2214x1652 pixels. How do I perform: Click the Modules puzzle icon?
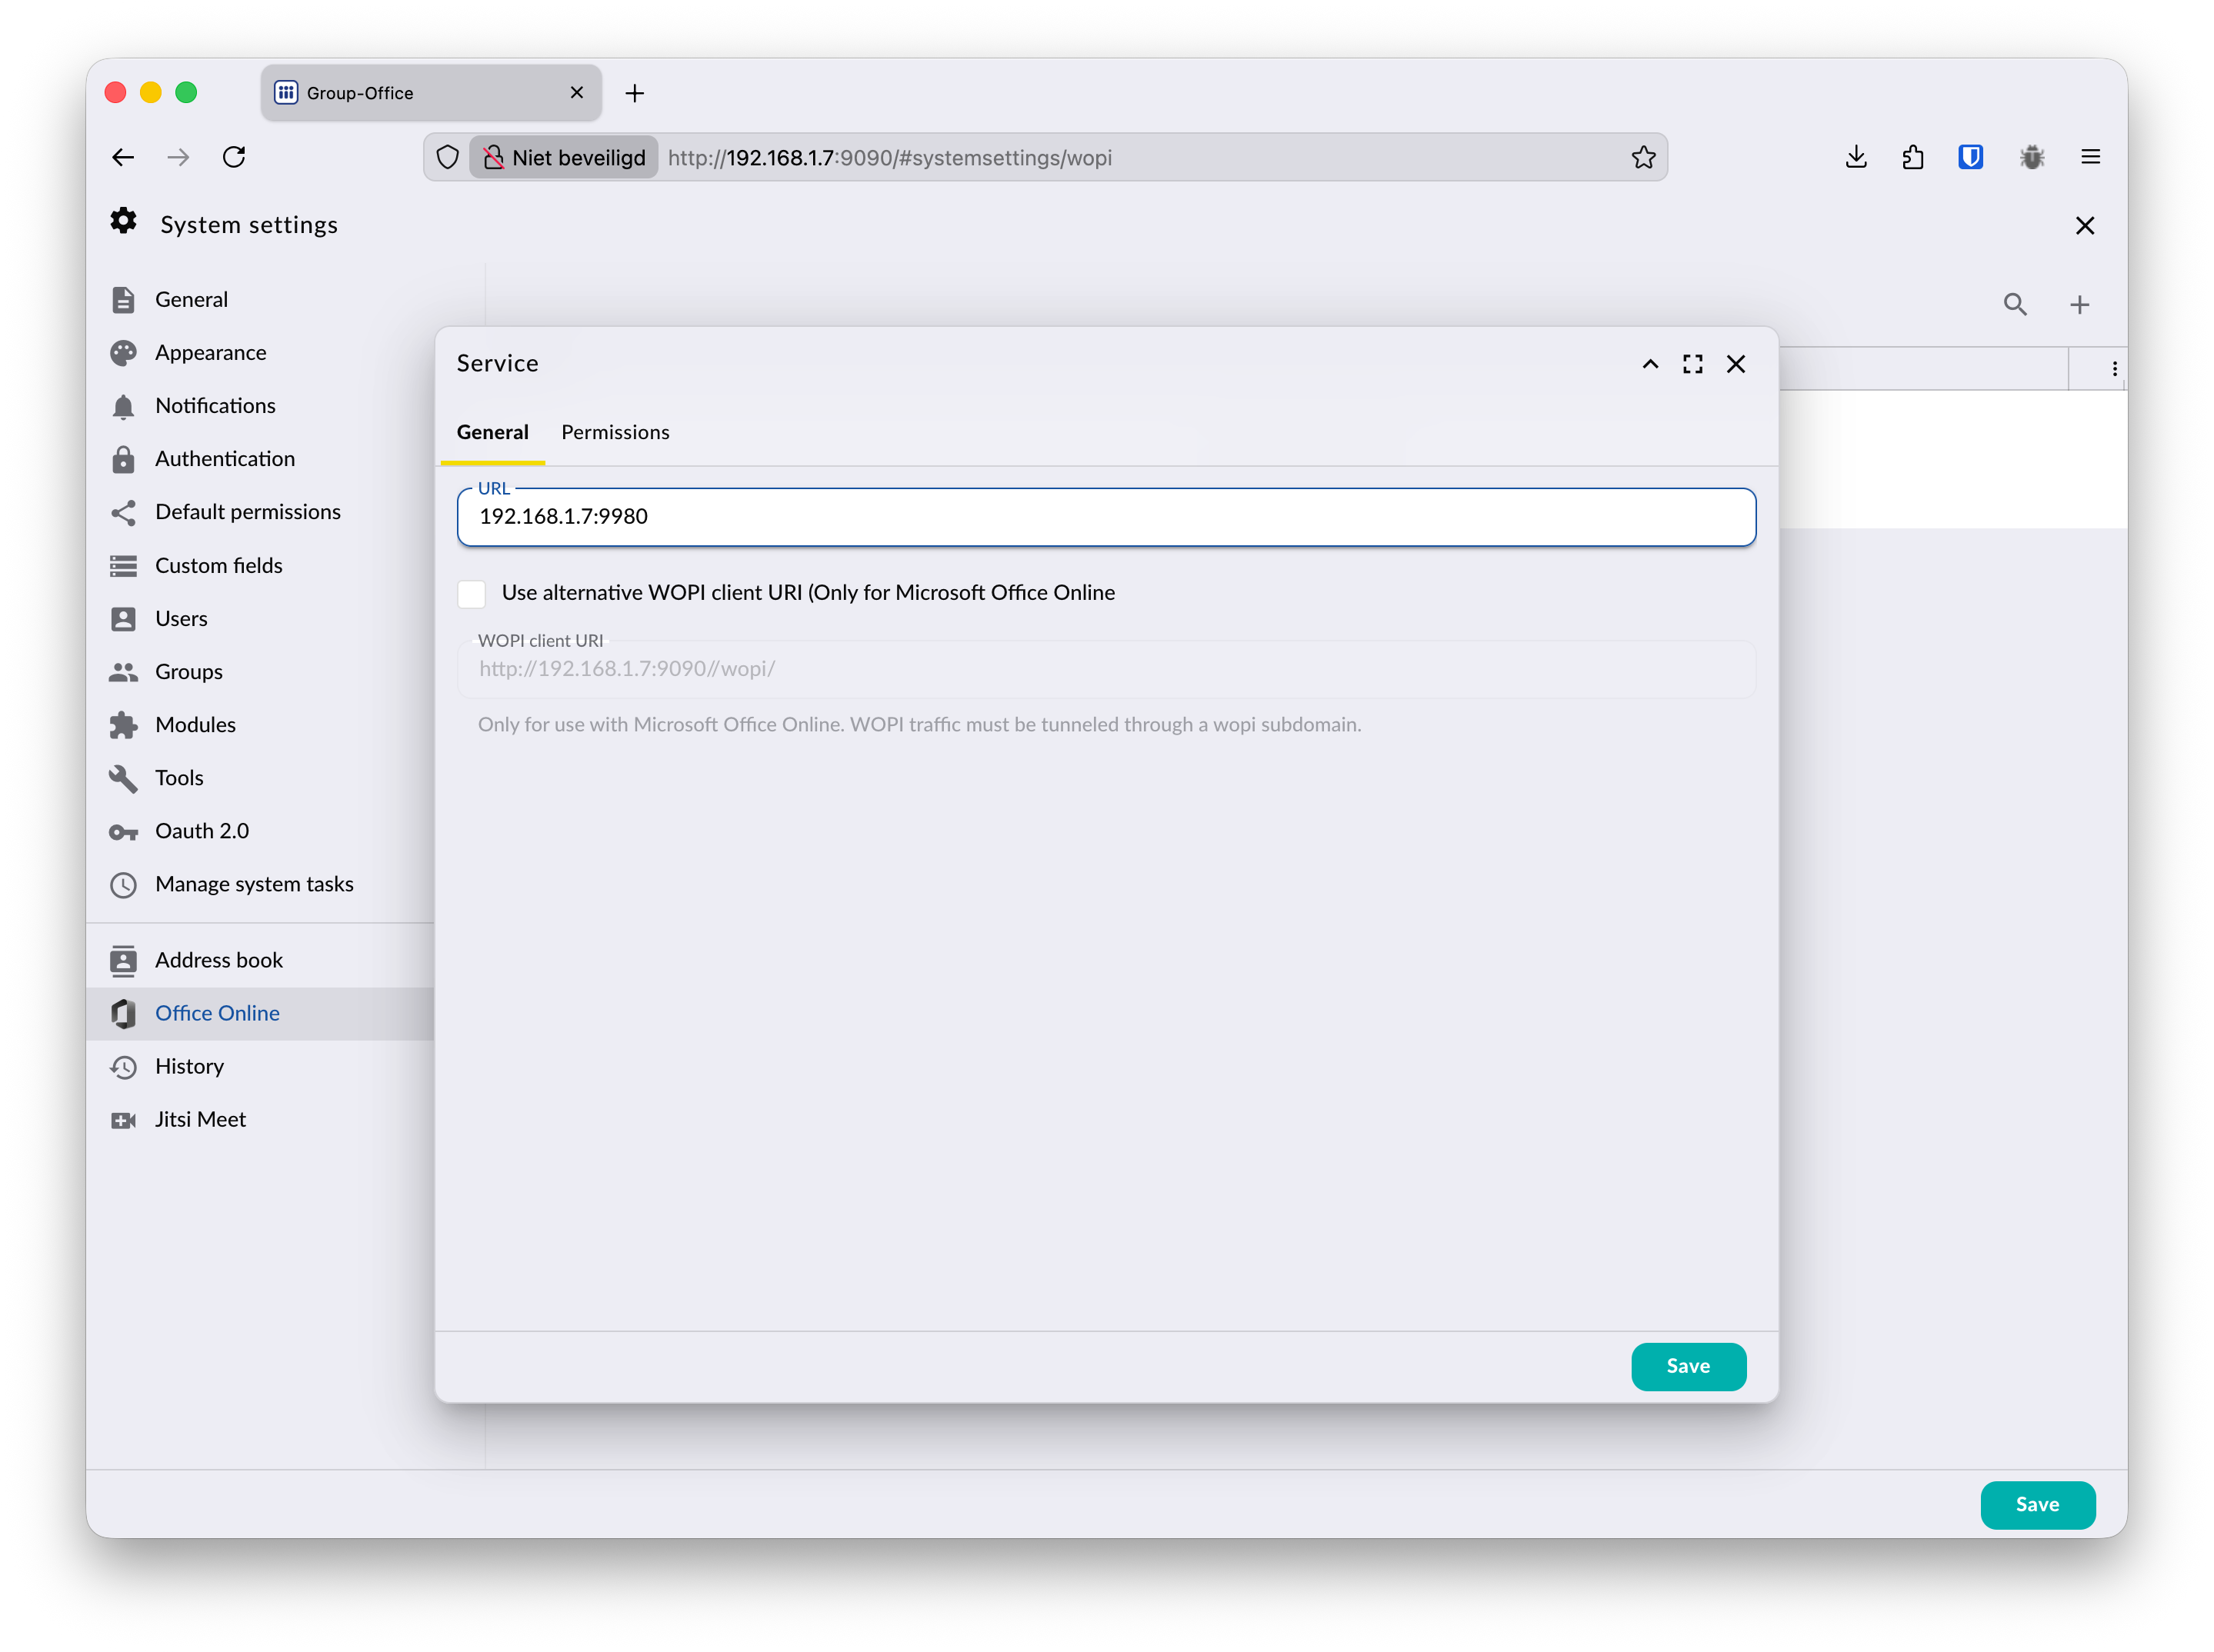[x=124, y=725]
